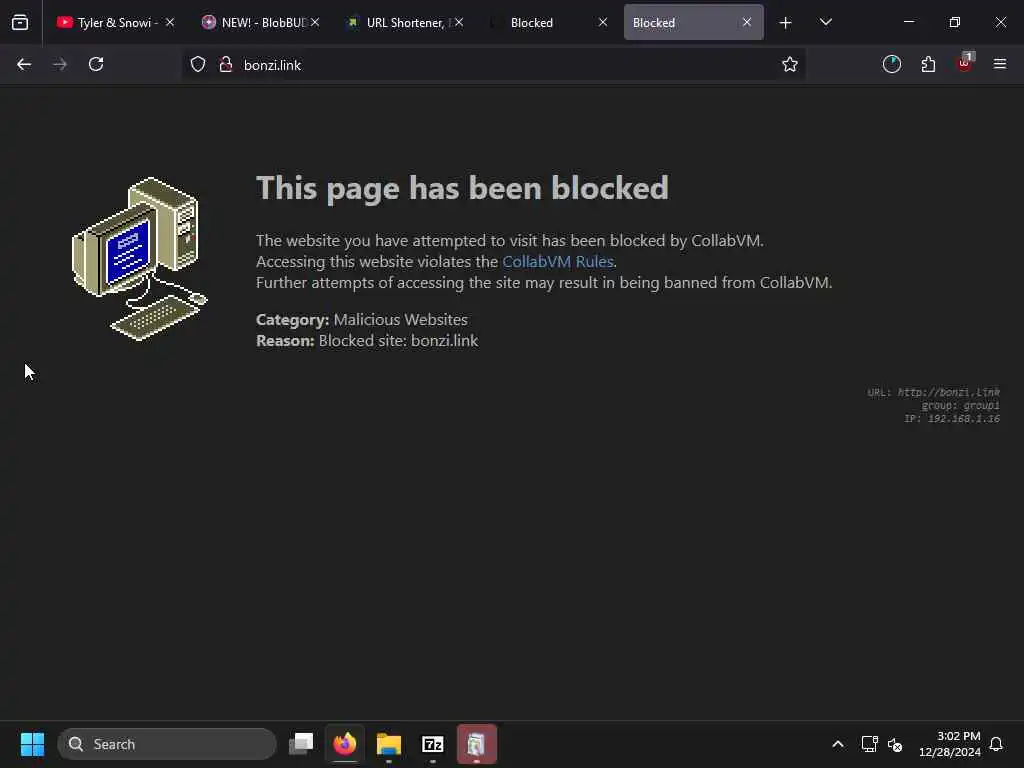Show hidden system tray icons
The image size is (1024, 768).
pos(838,744)
